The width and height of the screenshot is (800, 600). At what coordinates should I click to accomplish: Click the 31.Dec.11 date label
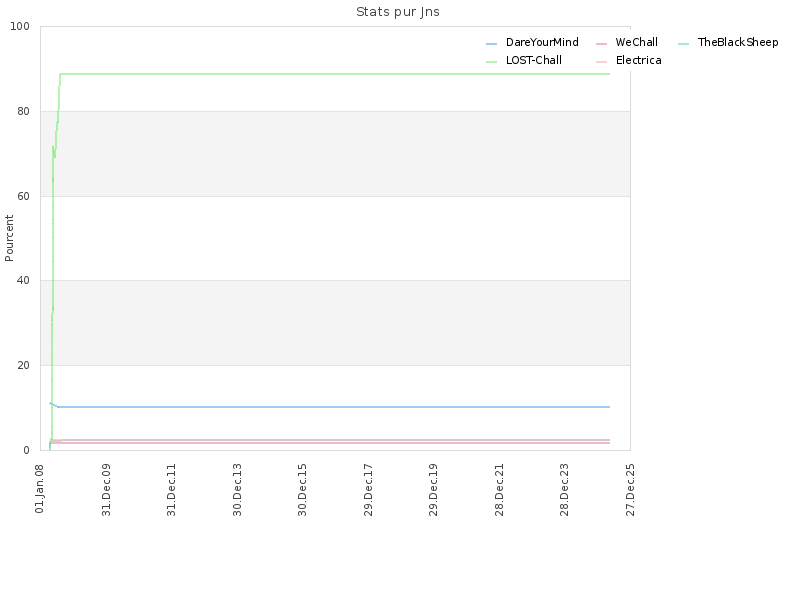click(x=171, y=490)
